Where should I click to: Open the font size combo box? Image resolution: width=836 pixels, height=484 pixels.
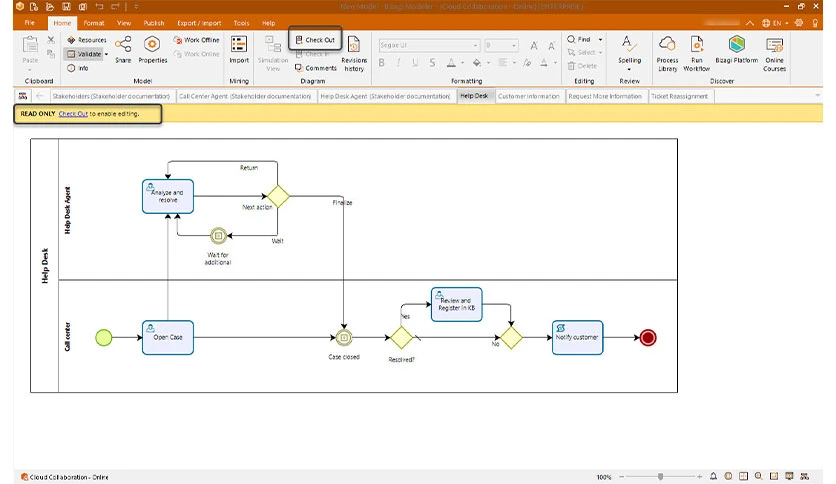click(501, 45)
